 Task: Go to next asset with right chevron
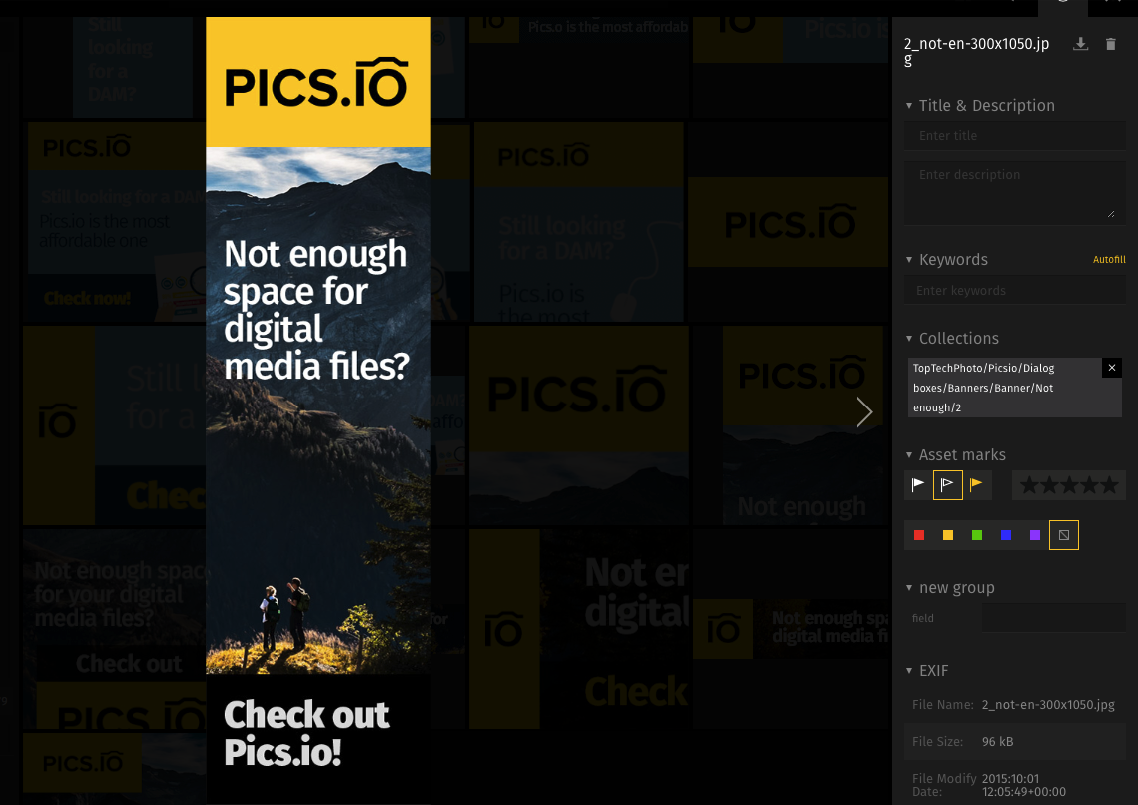[x=864, y=412]
